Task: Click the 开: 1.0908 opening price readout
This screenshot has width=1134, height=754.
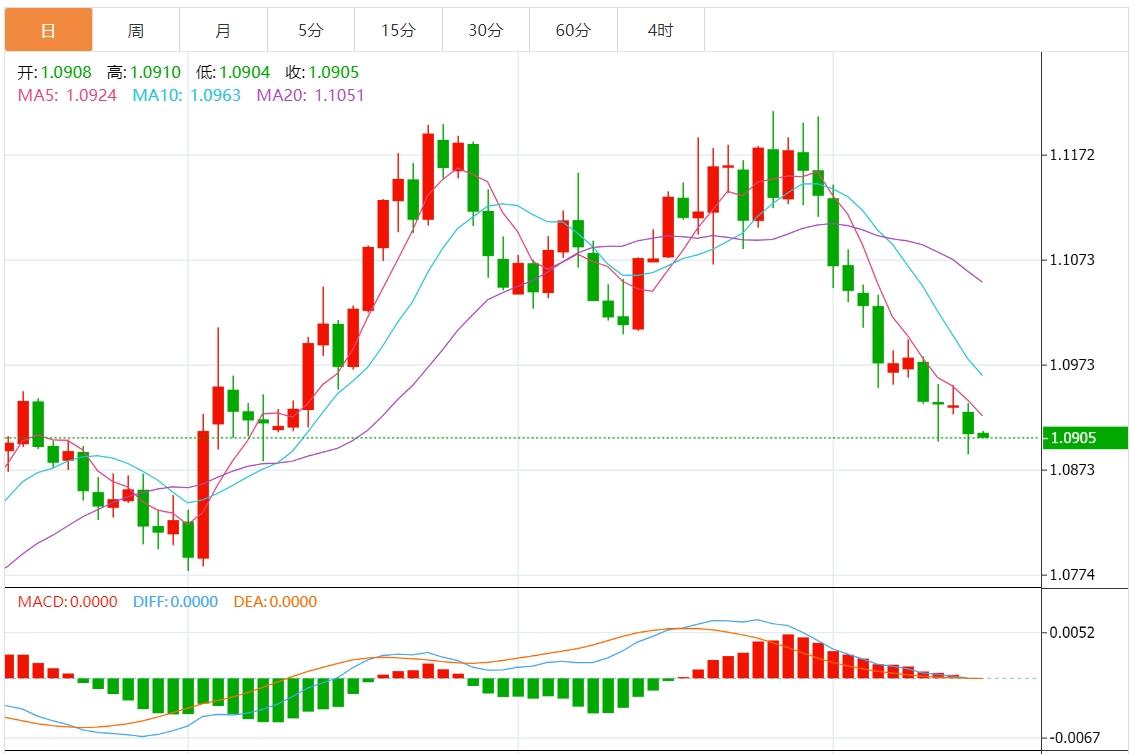Action: [x=55, y=72]
